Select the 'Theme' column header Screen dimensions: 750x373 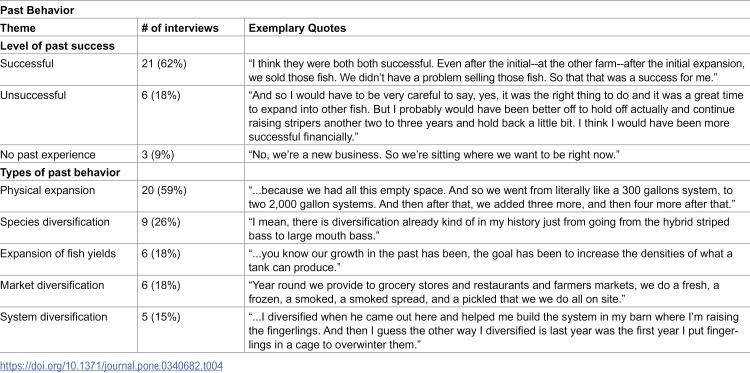(18, 28)
